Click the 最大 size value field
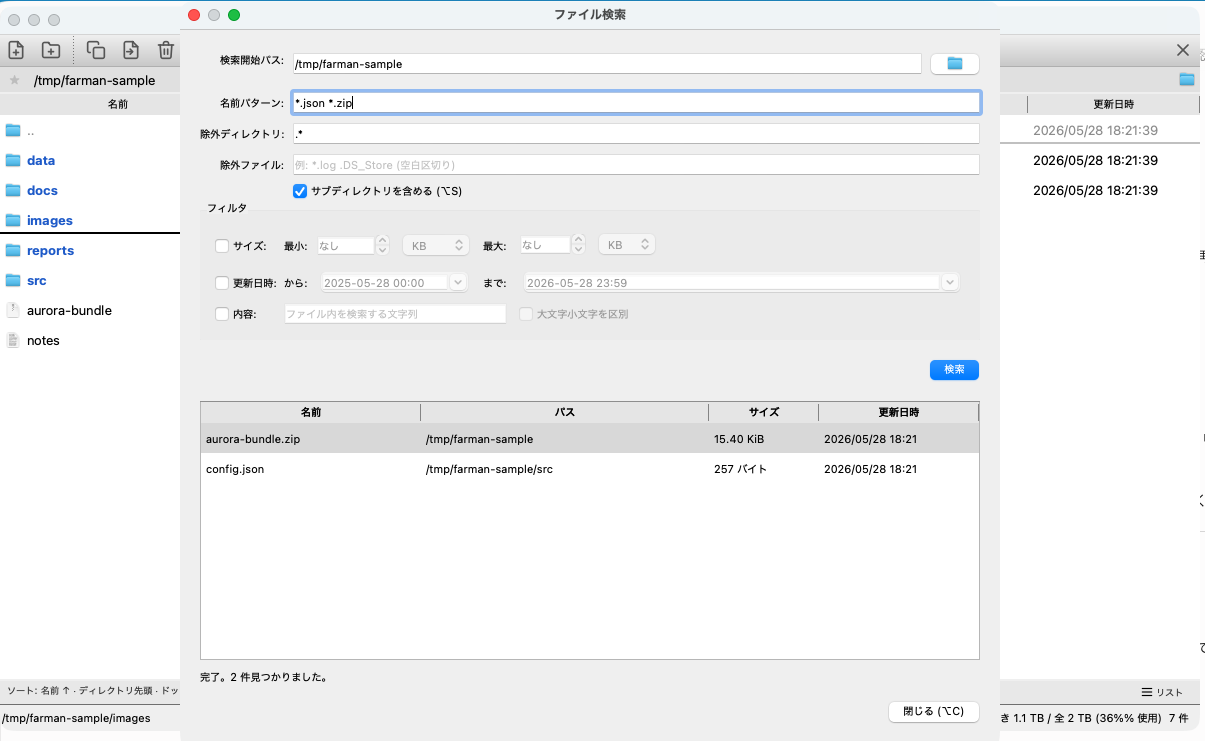 [544, 245]
